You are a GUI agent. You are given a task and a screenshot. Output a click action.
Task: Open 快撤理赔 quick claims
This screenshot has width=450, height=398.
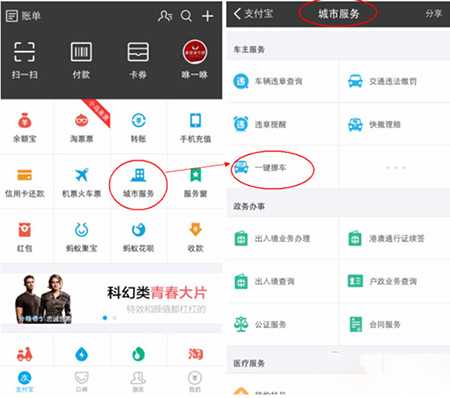tap(394, 124)
